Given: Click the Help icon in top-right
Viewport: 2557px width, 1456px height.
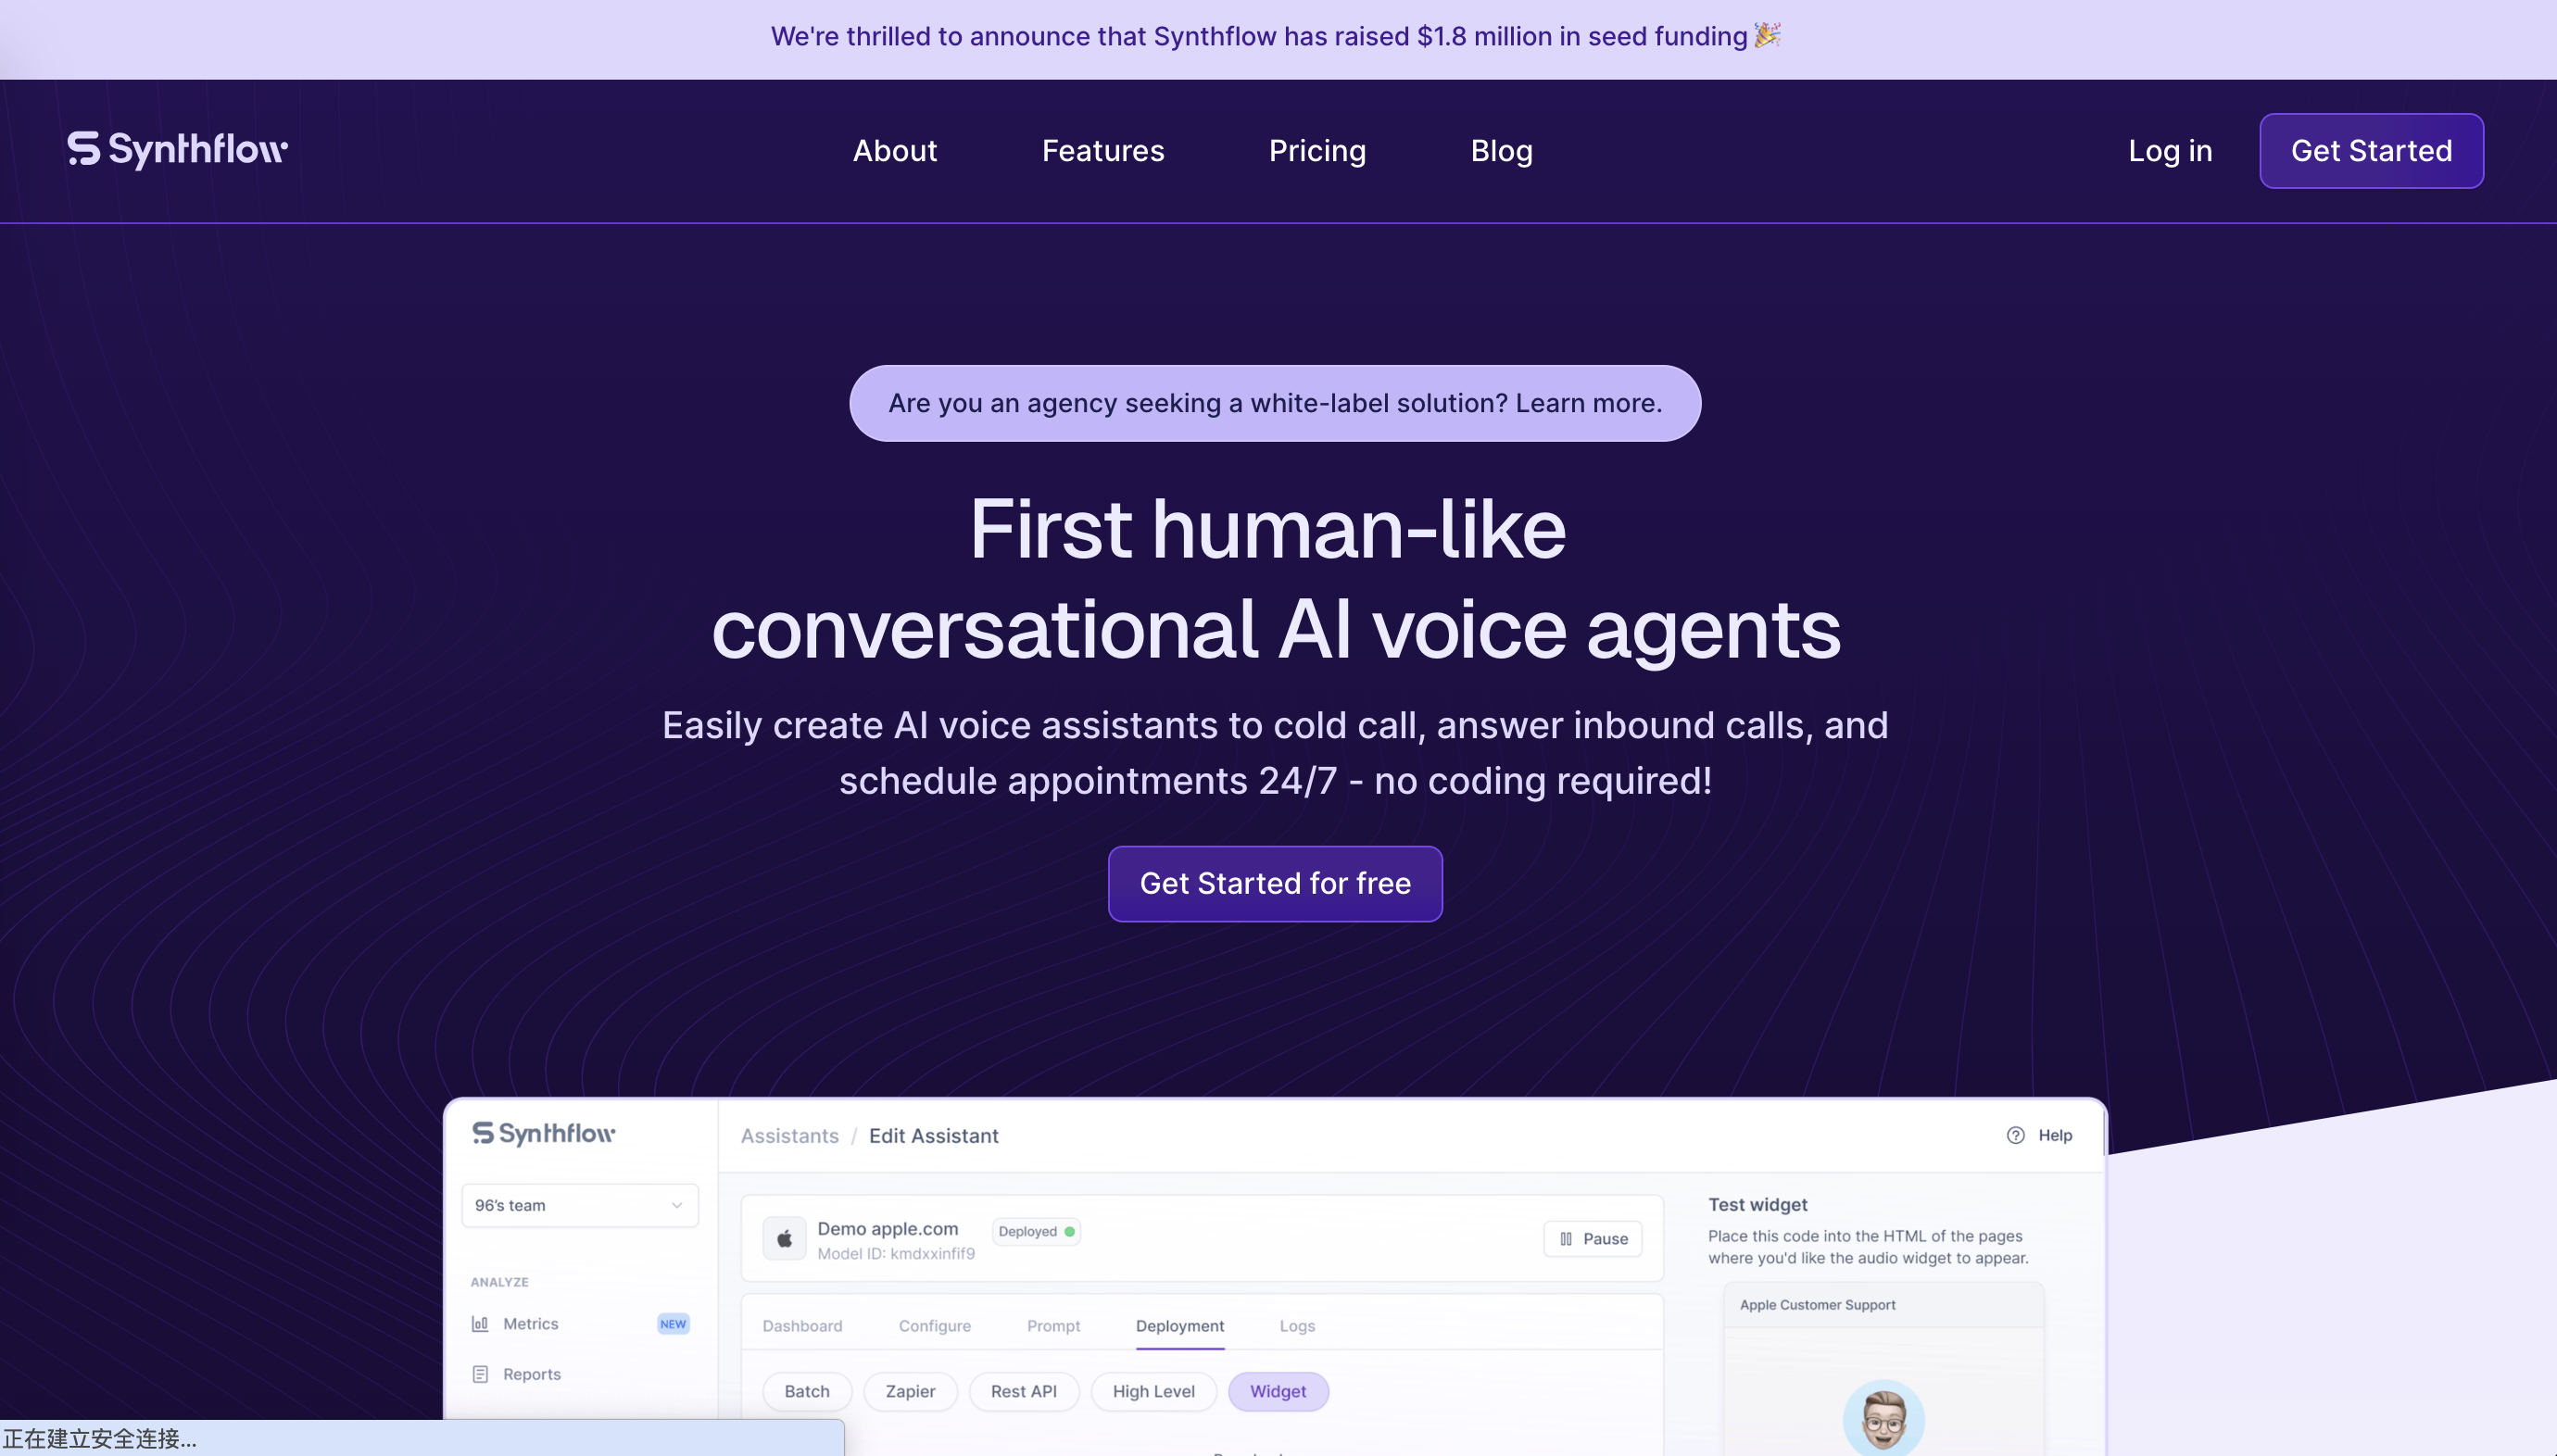Looking at the screenshot, I should pyautogui.click(x=2016, y=1135).
